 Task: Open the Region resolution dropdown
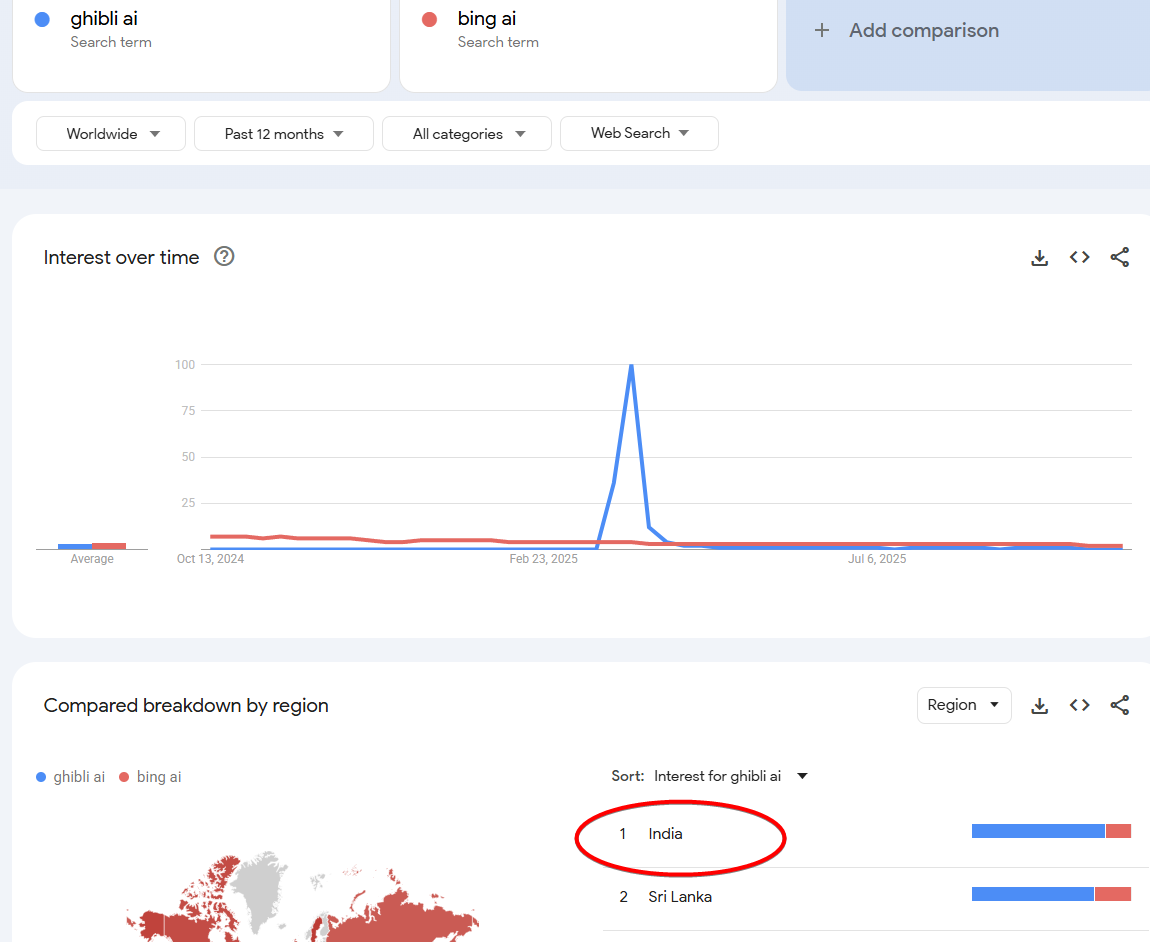(964, 705)
